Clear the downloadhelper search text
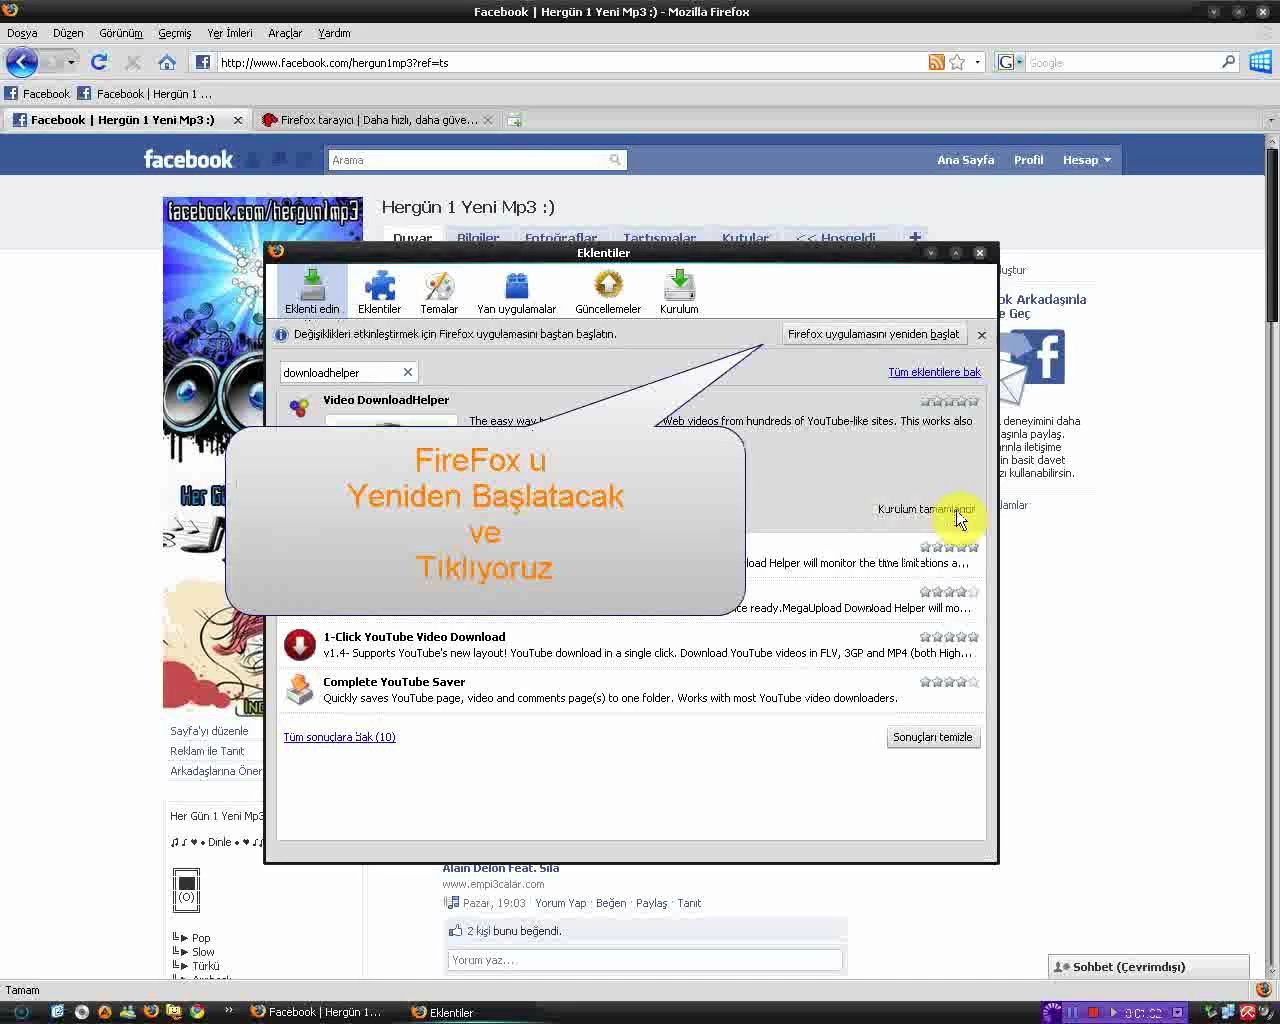Image resolution: width=1280 pixels, height=1024 pixels. click(x=407, y=372)
